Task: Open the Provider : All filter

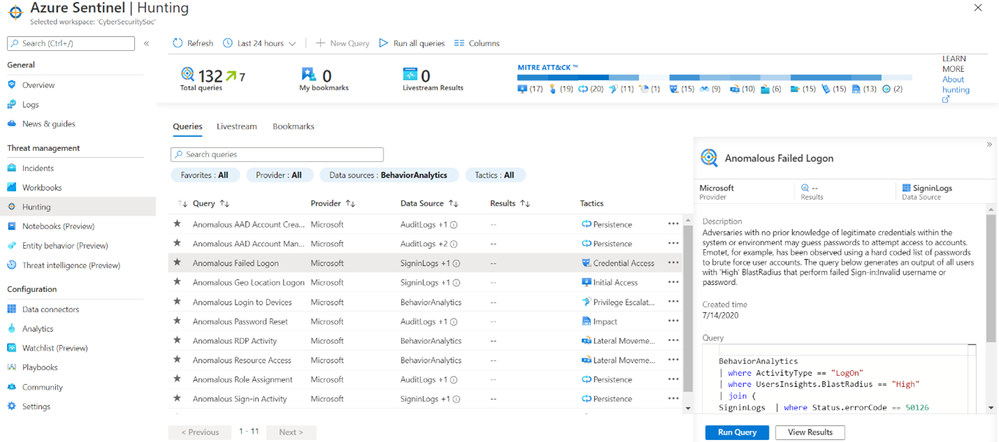Action: coord(279,175)
